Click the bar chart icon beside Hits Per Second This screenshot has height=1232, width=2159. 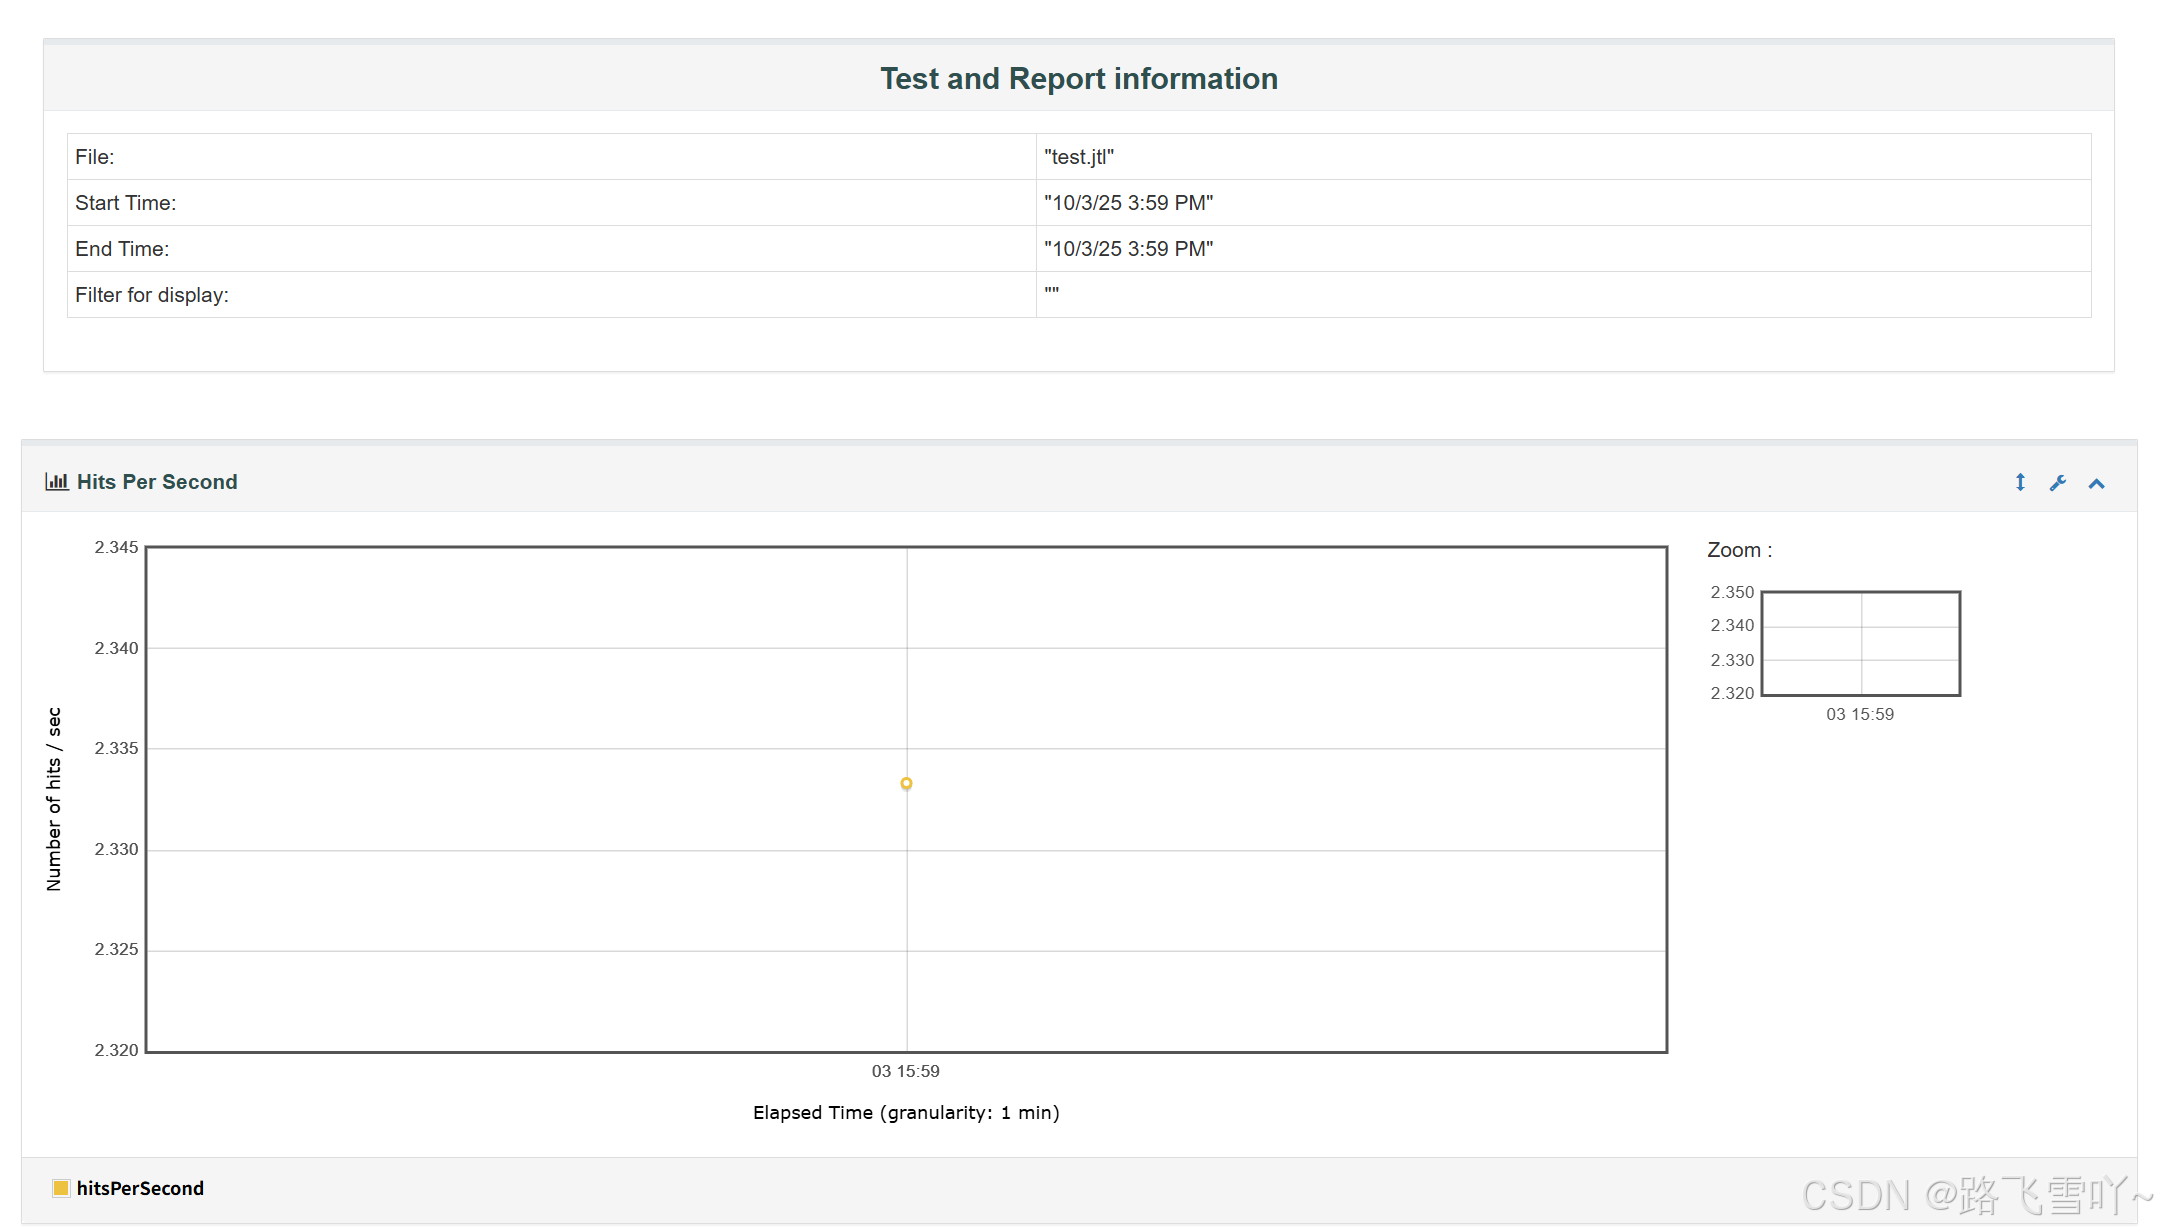[x=57, y=482]
